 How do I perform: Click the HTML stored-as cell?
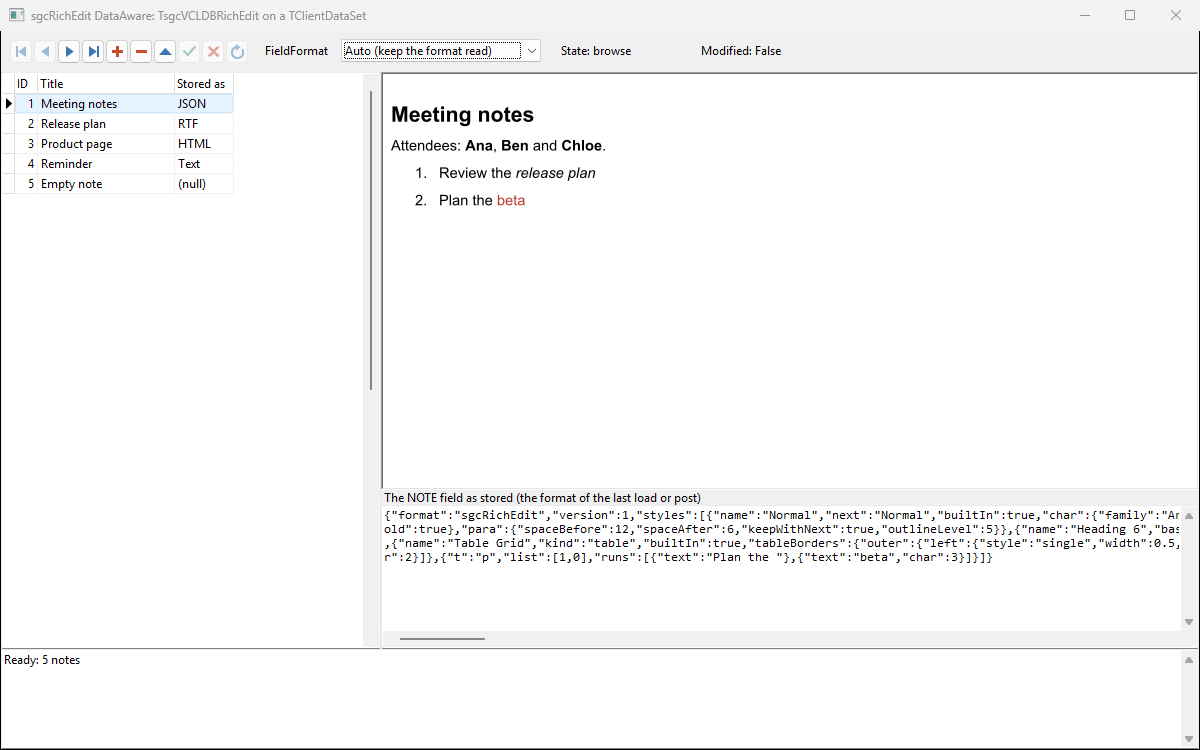coord(204,144)
